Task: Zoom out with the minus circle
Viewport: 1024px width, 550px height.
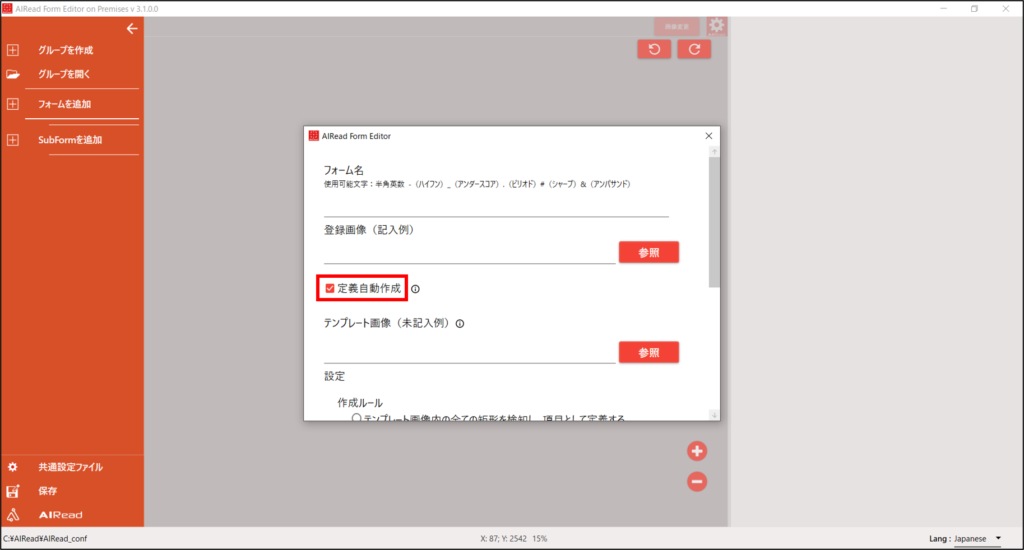Action: coord(697,481)
